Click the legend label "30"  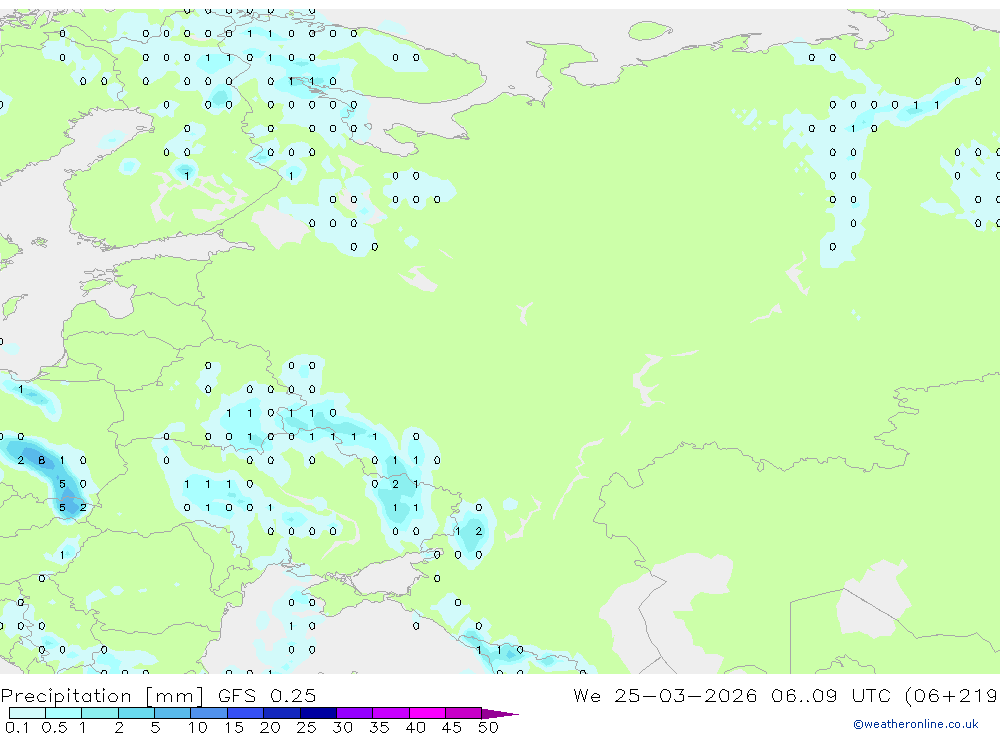point(343,727)
